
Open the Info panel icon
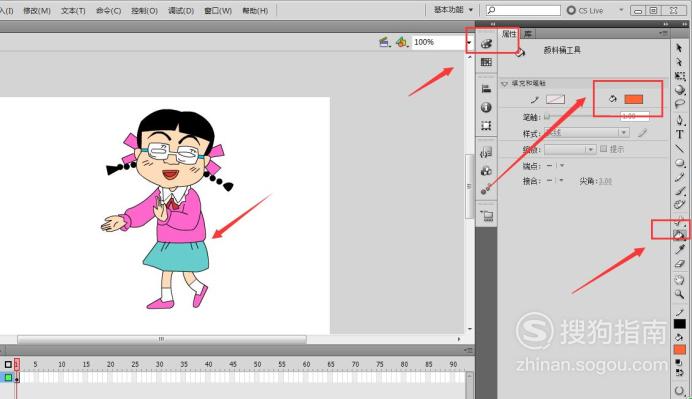point(486,107)
